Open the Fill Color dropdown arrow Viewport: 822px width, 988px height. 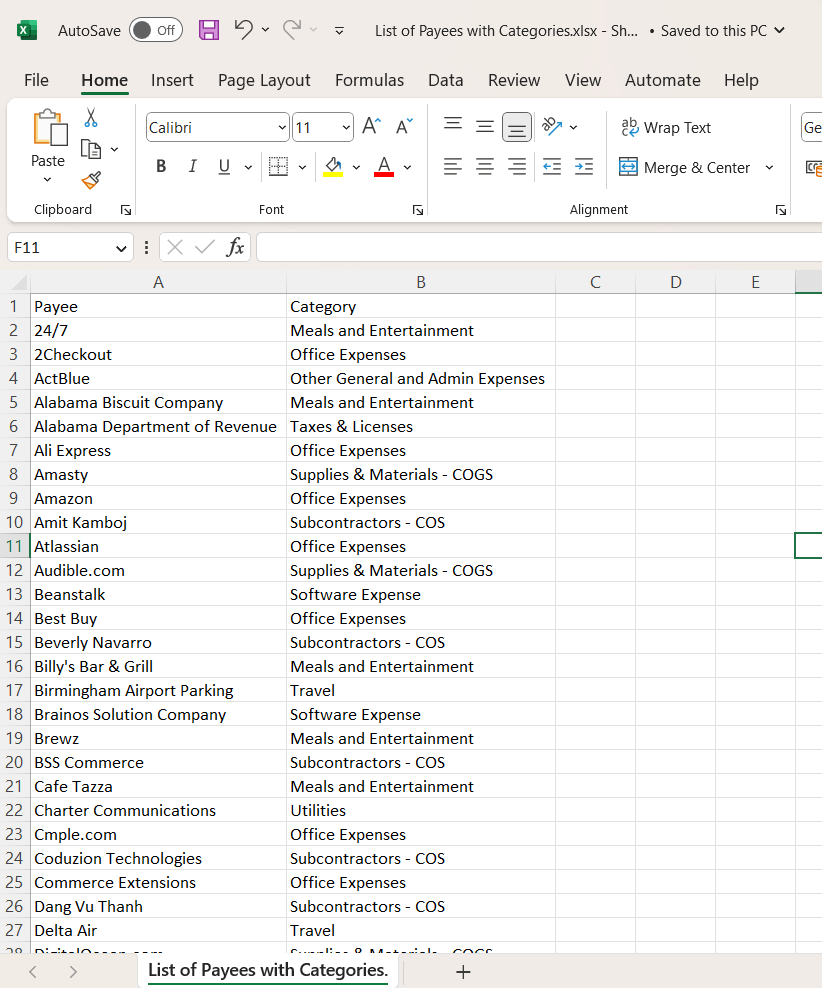tap(357, 167)
